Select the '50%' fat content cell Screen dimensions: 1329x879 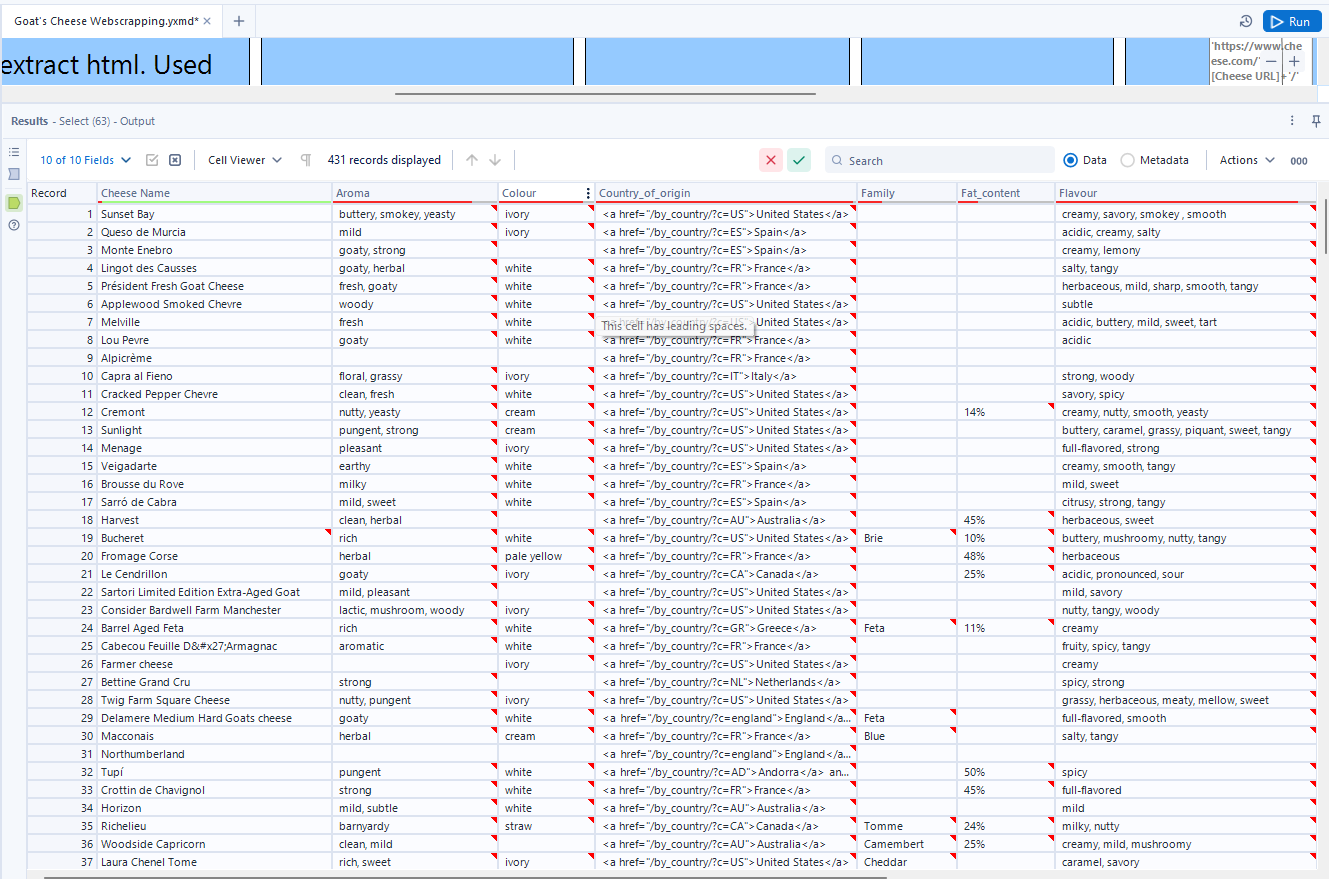pos(1006,772)
